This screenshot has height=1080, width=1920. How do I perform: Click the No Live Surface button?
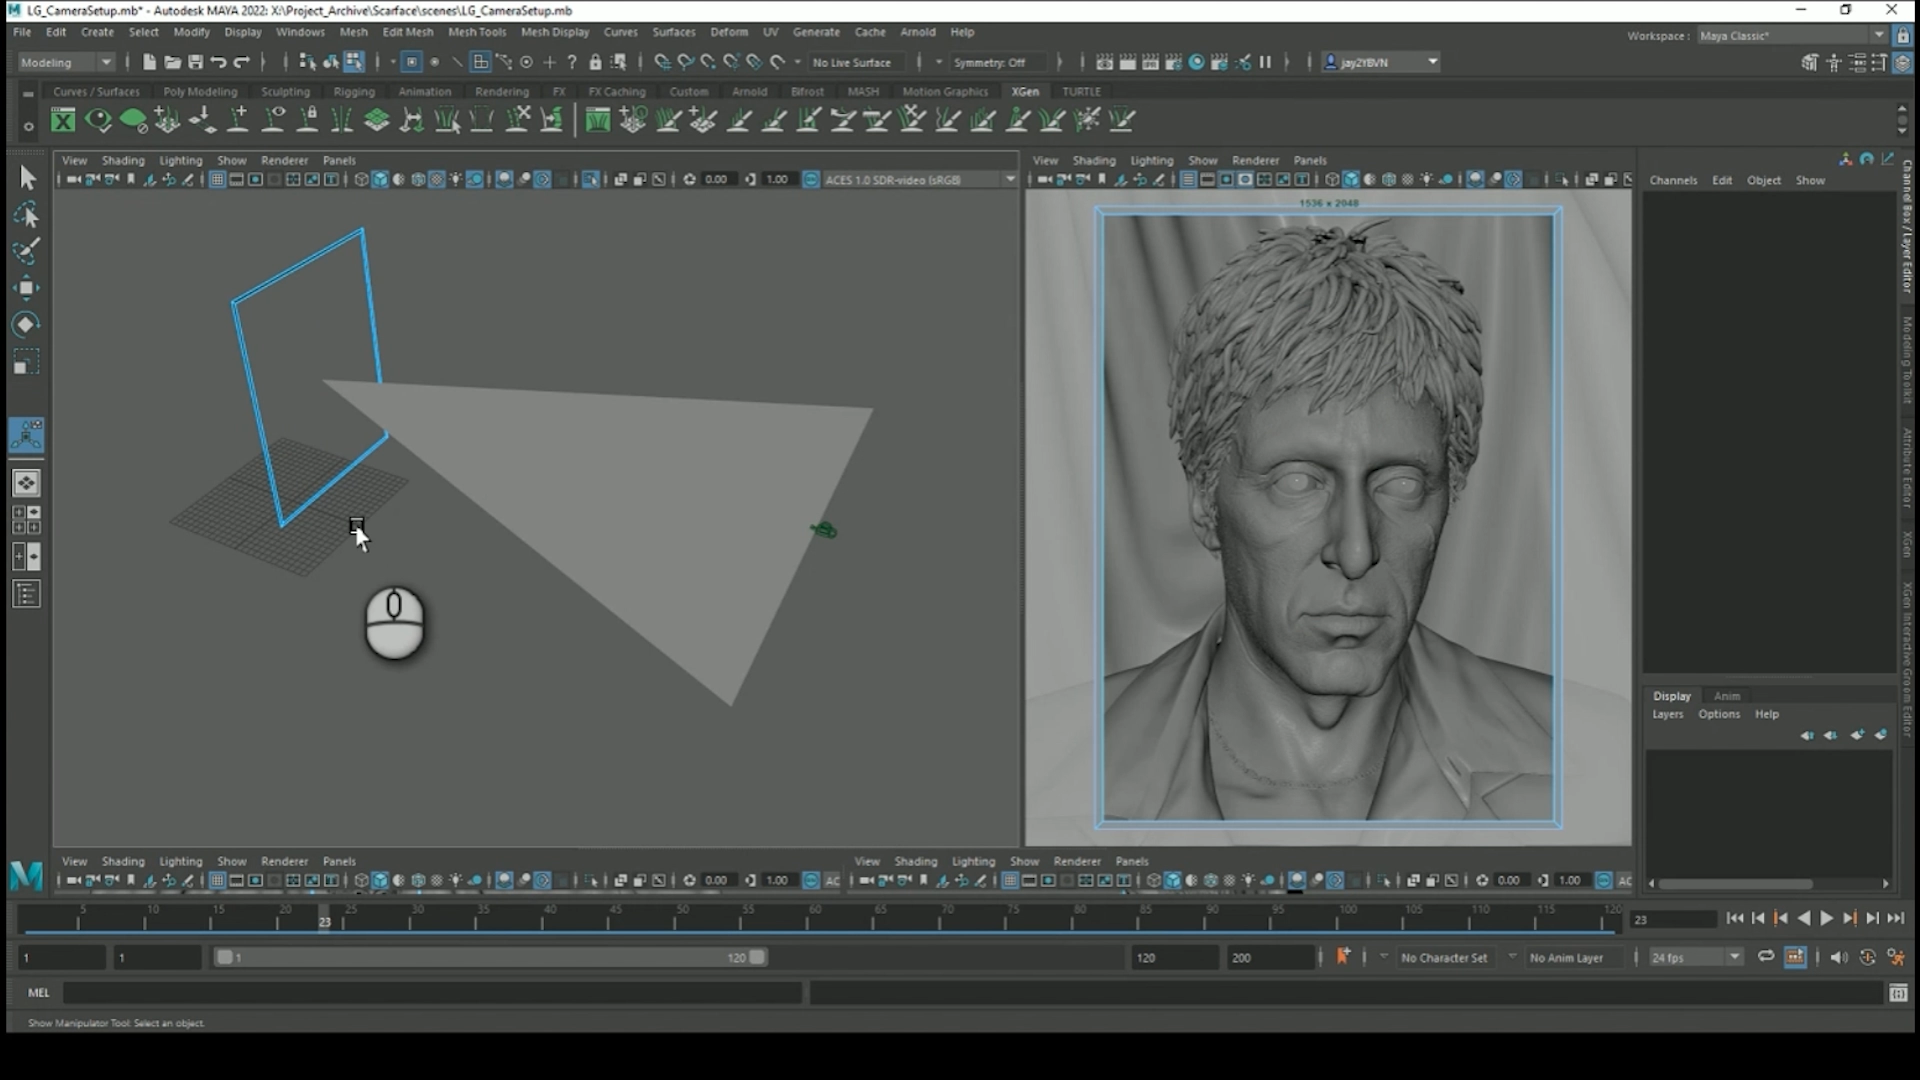coord(852,62)
